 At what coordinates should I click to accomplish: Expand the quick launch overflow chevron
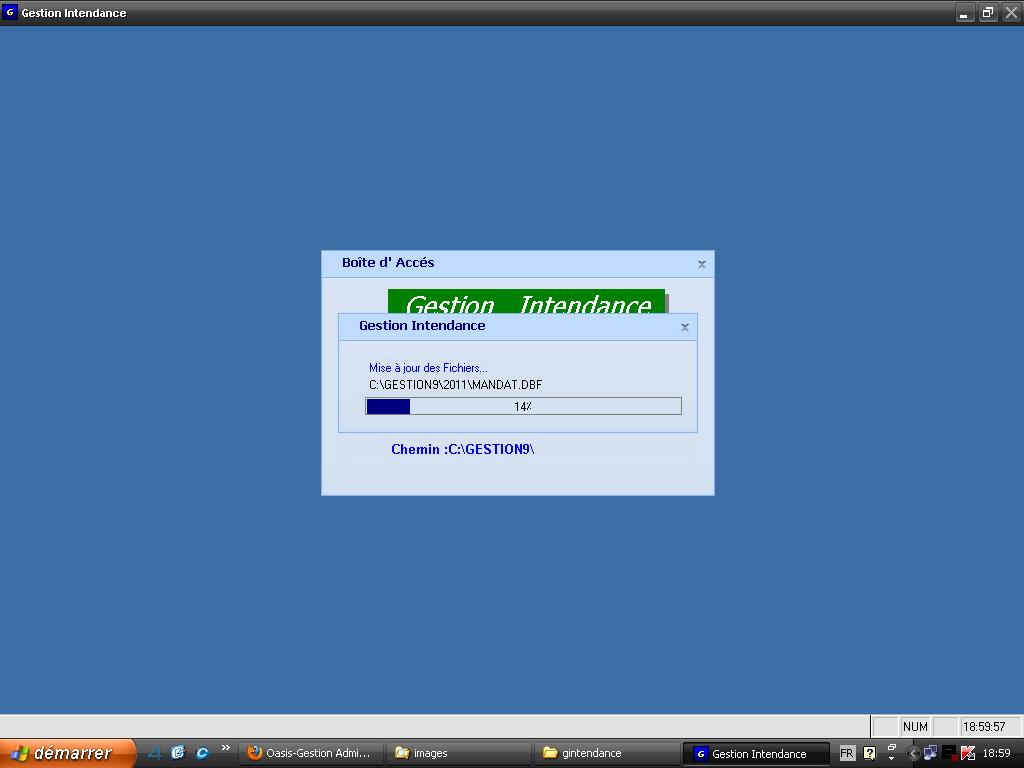coord(225,748)
